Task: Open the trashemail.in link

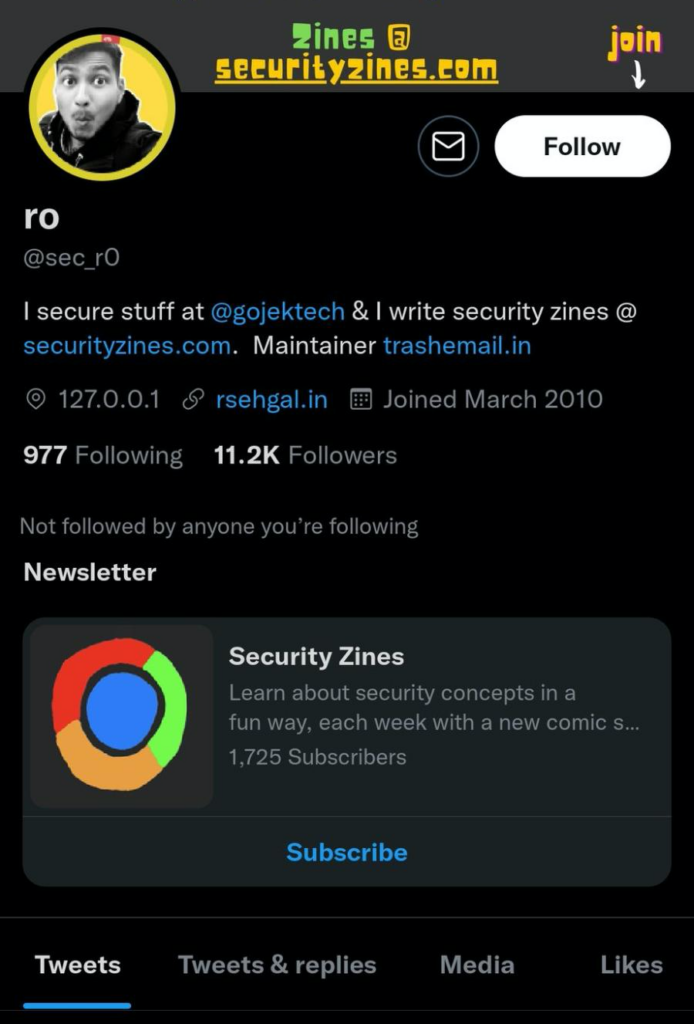Action: [x=457, y=346]
